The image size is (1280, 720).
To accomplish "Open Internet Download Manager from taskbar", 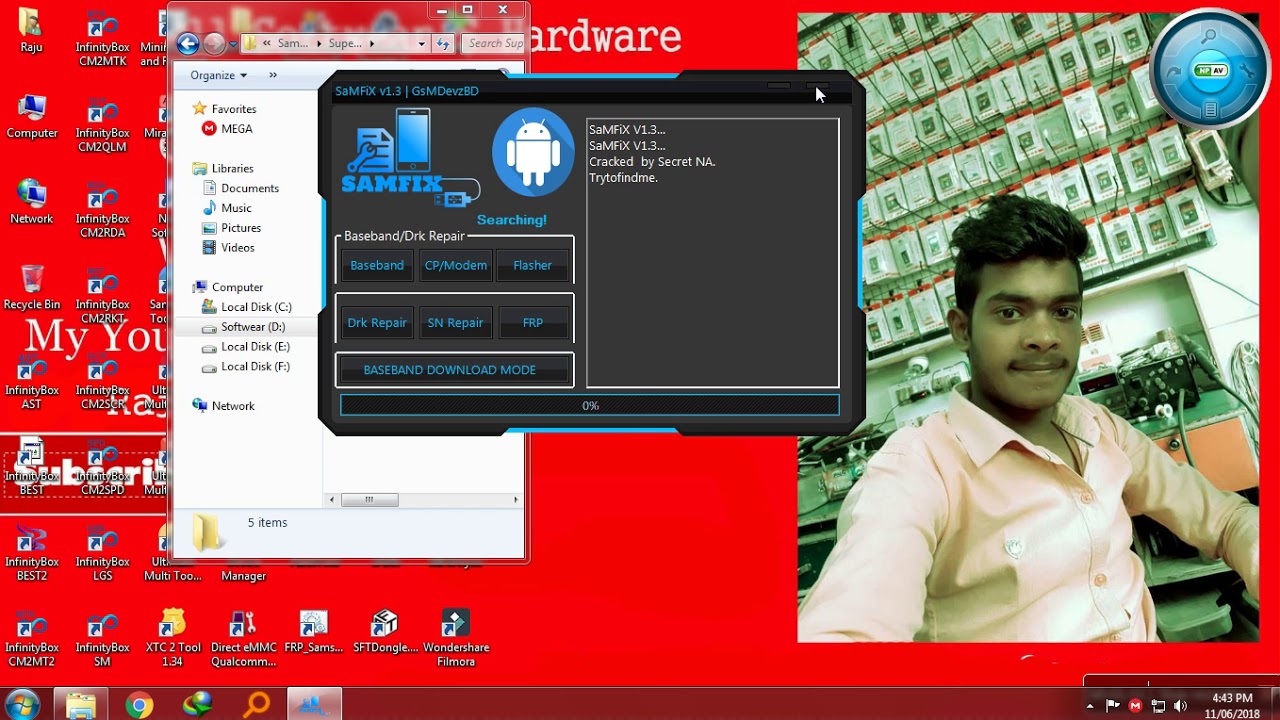I will coord(198,705).
